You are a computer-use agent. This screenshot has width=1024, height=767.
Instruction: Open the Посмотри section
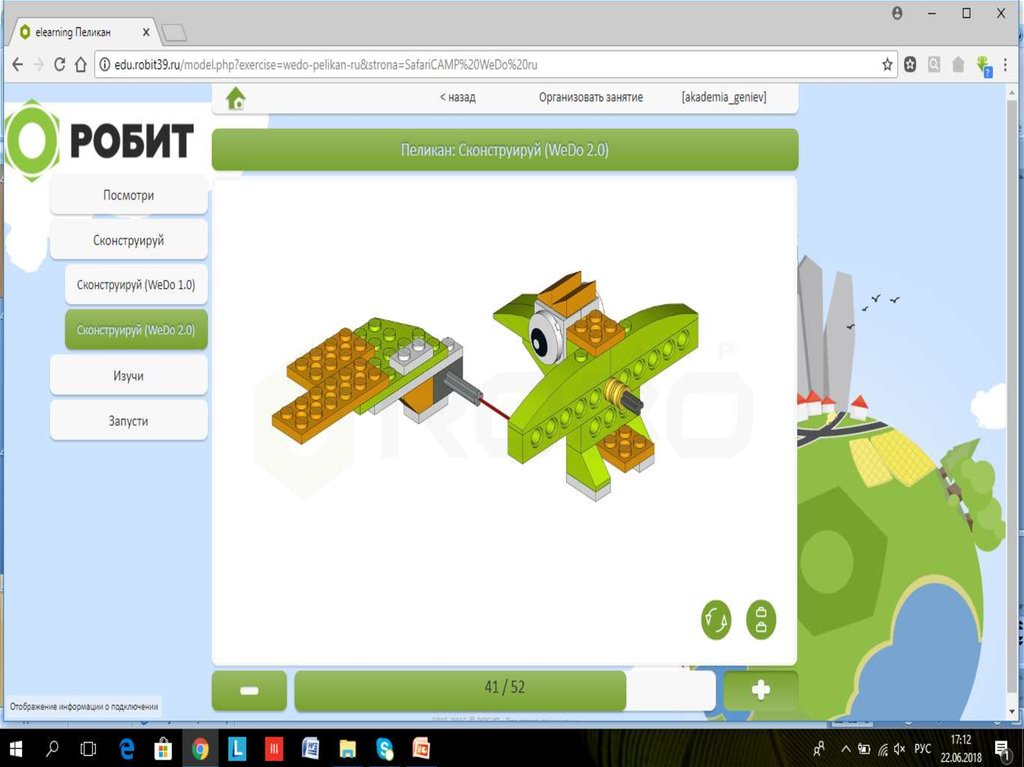(129, 195)
